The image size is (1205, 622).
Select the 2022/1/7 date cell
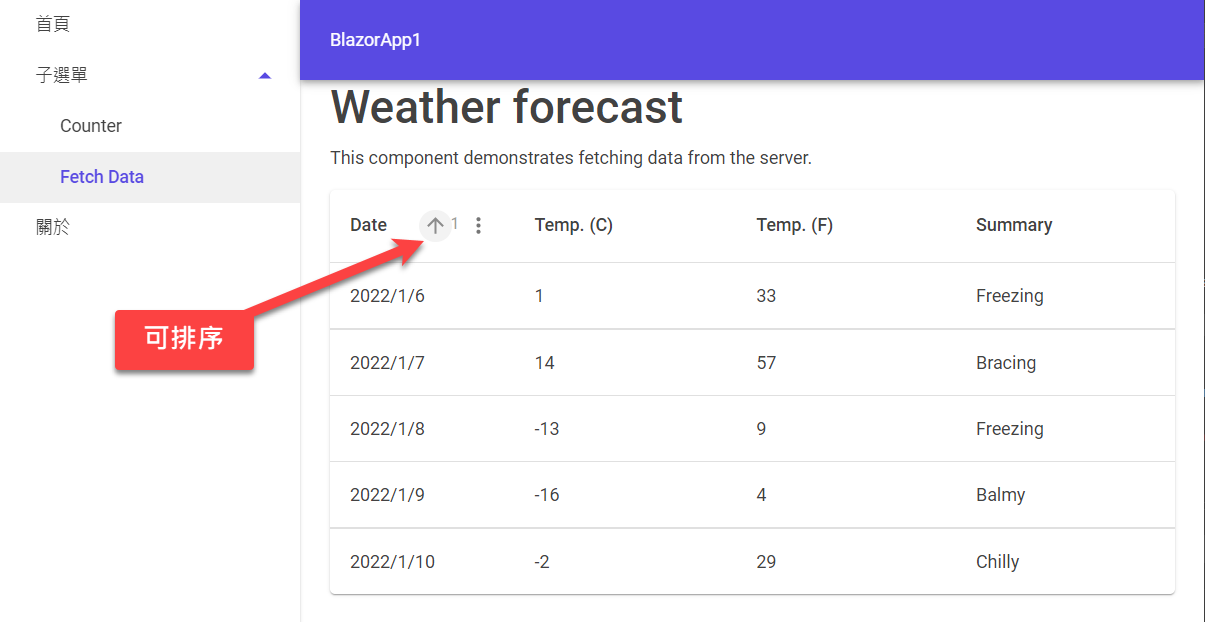coord(387,363)
